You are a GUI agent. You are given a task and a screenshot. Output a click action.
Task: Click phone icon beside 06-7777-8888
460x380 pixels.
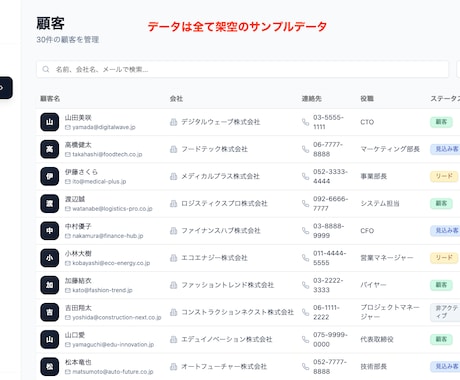point(305,149)
